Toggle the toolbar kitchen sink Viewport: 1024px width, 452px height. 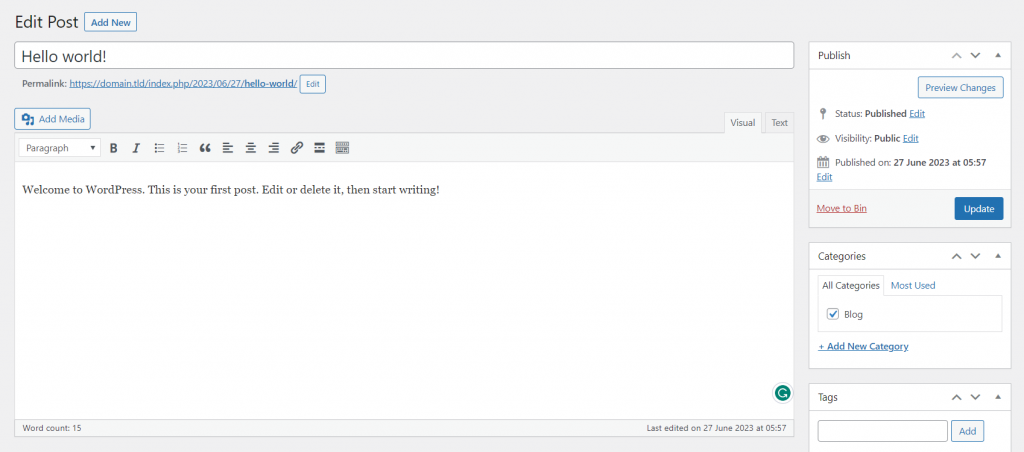pyautogui.click(x=342, y=148)
